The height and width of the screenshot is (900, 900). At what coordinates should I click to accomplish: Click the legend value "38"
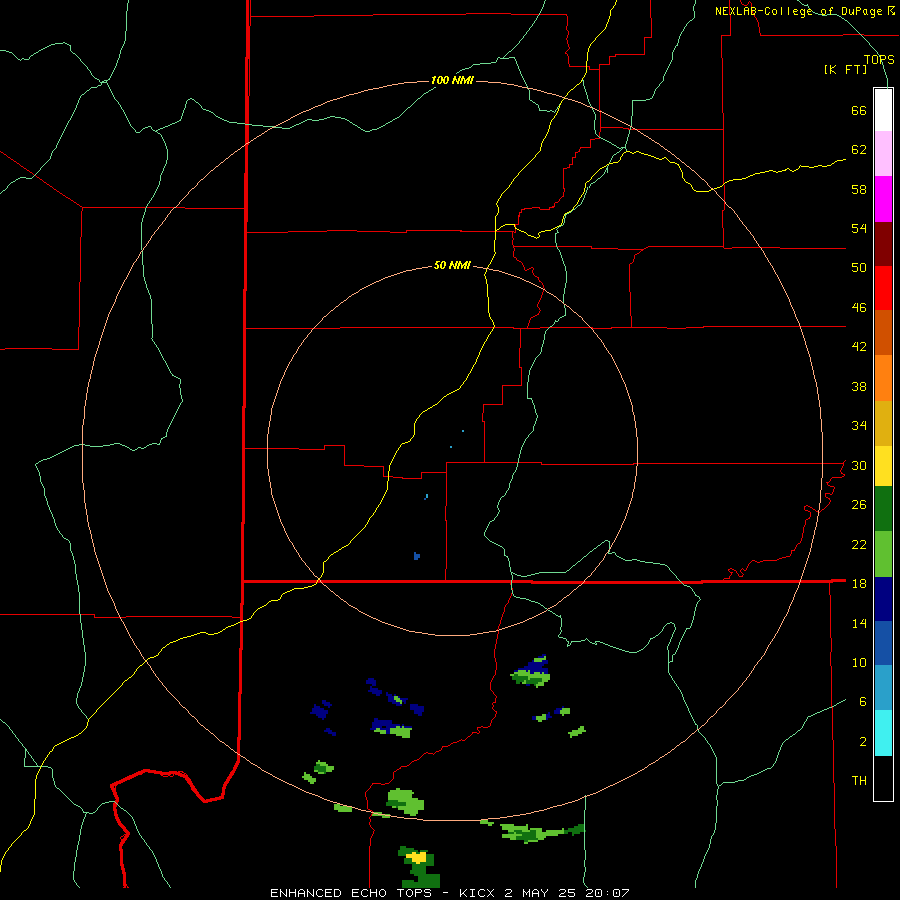pyautogui.click(x=859, y=386)
